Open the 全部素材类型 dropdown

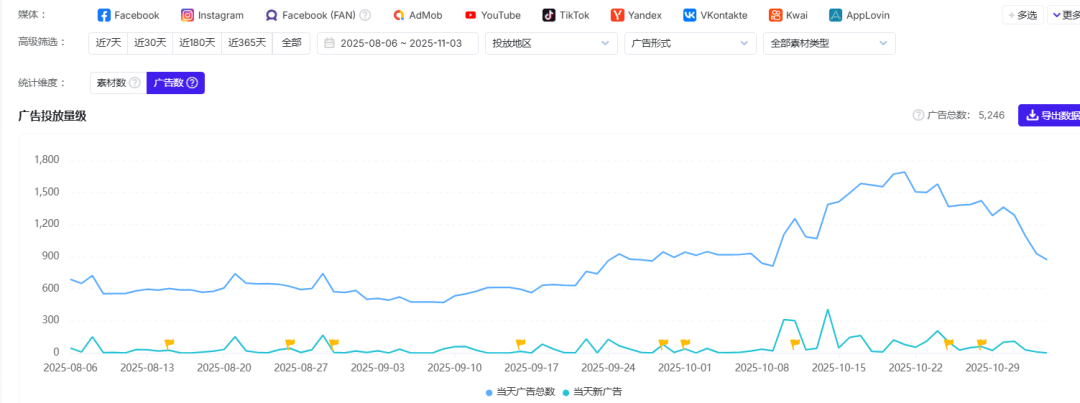828,43
